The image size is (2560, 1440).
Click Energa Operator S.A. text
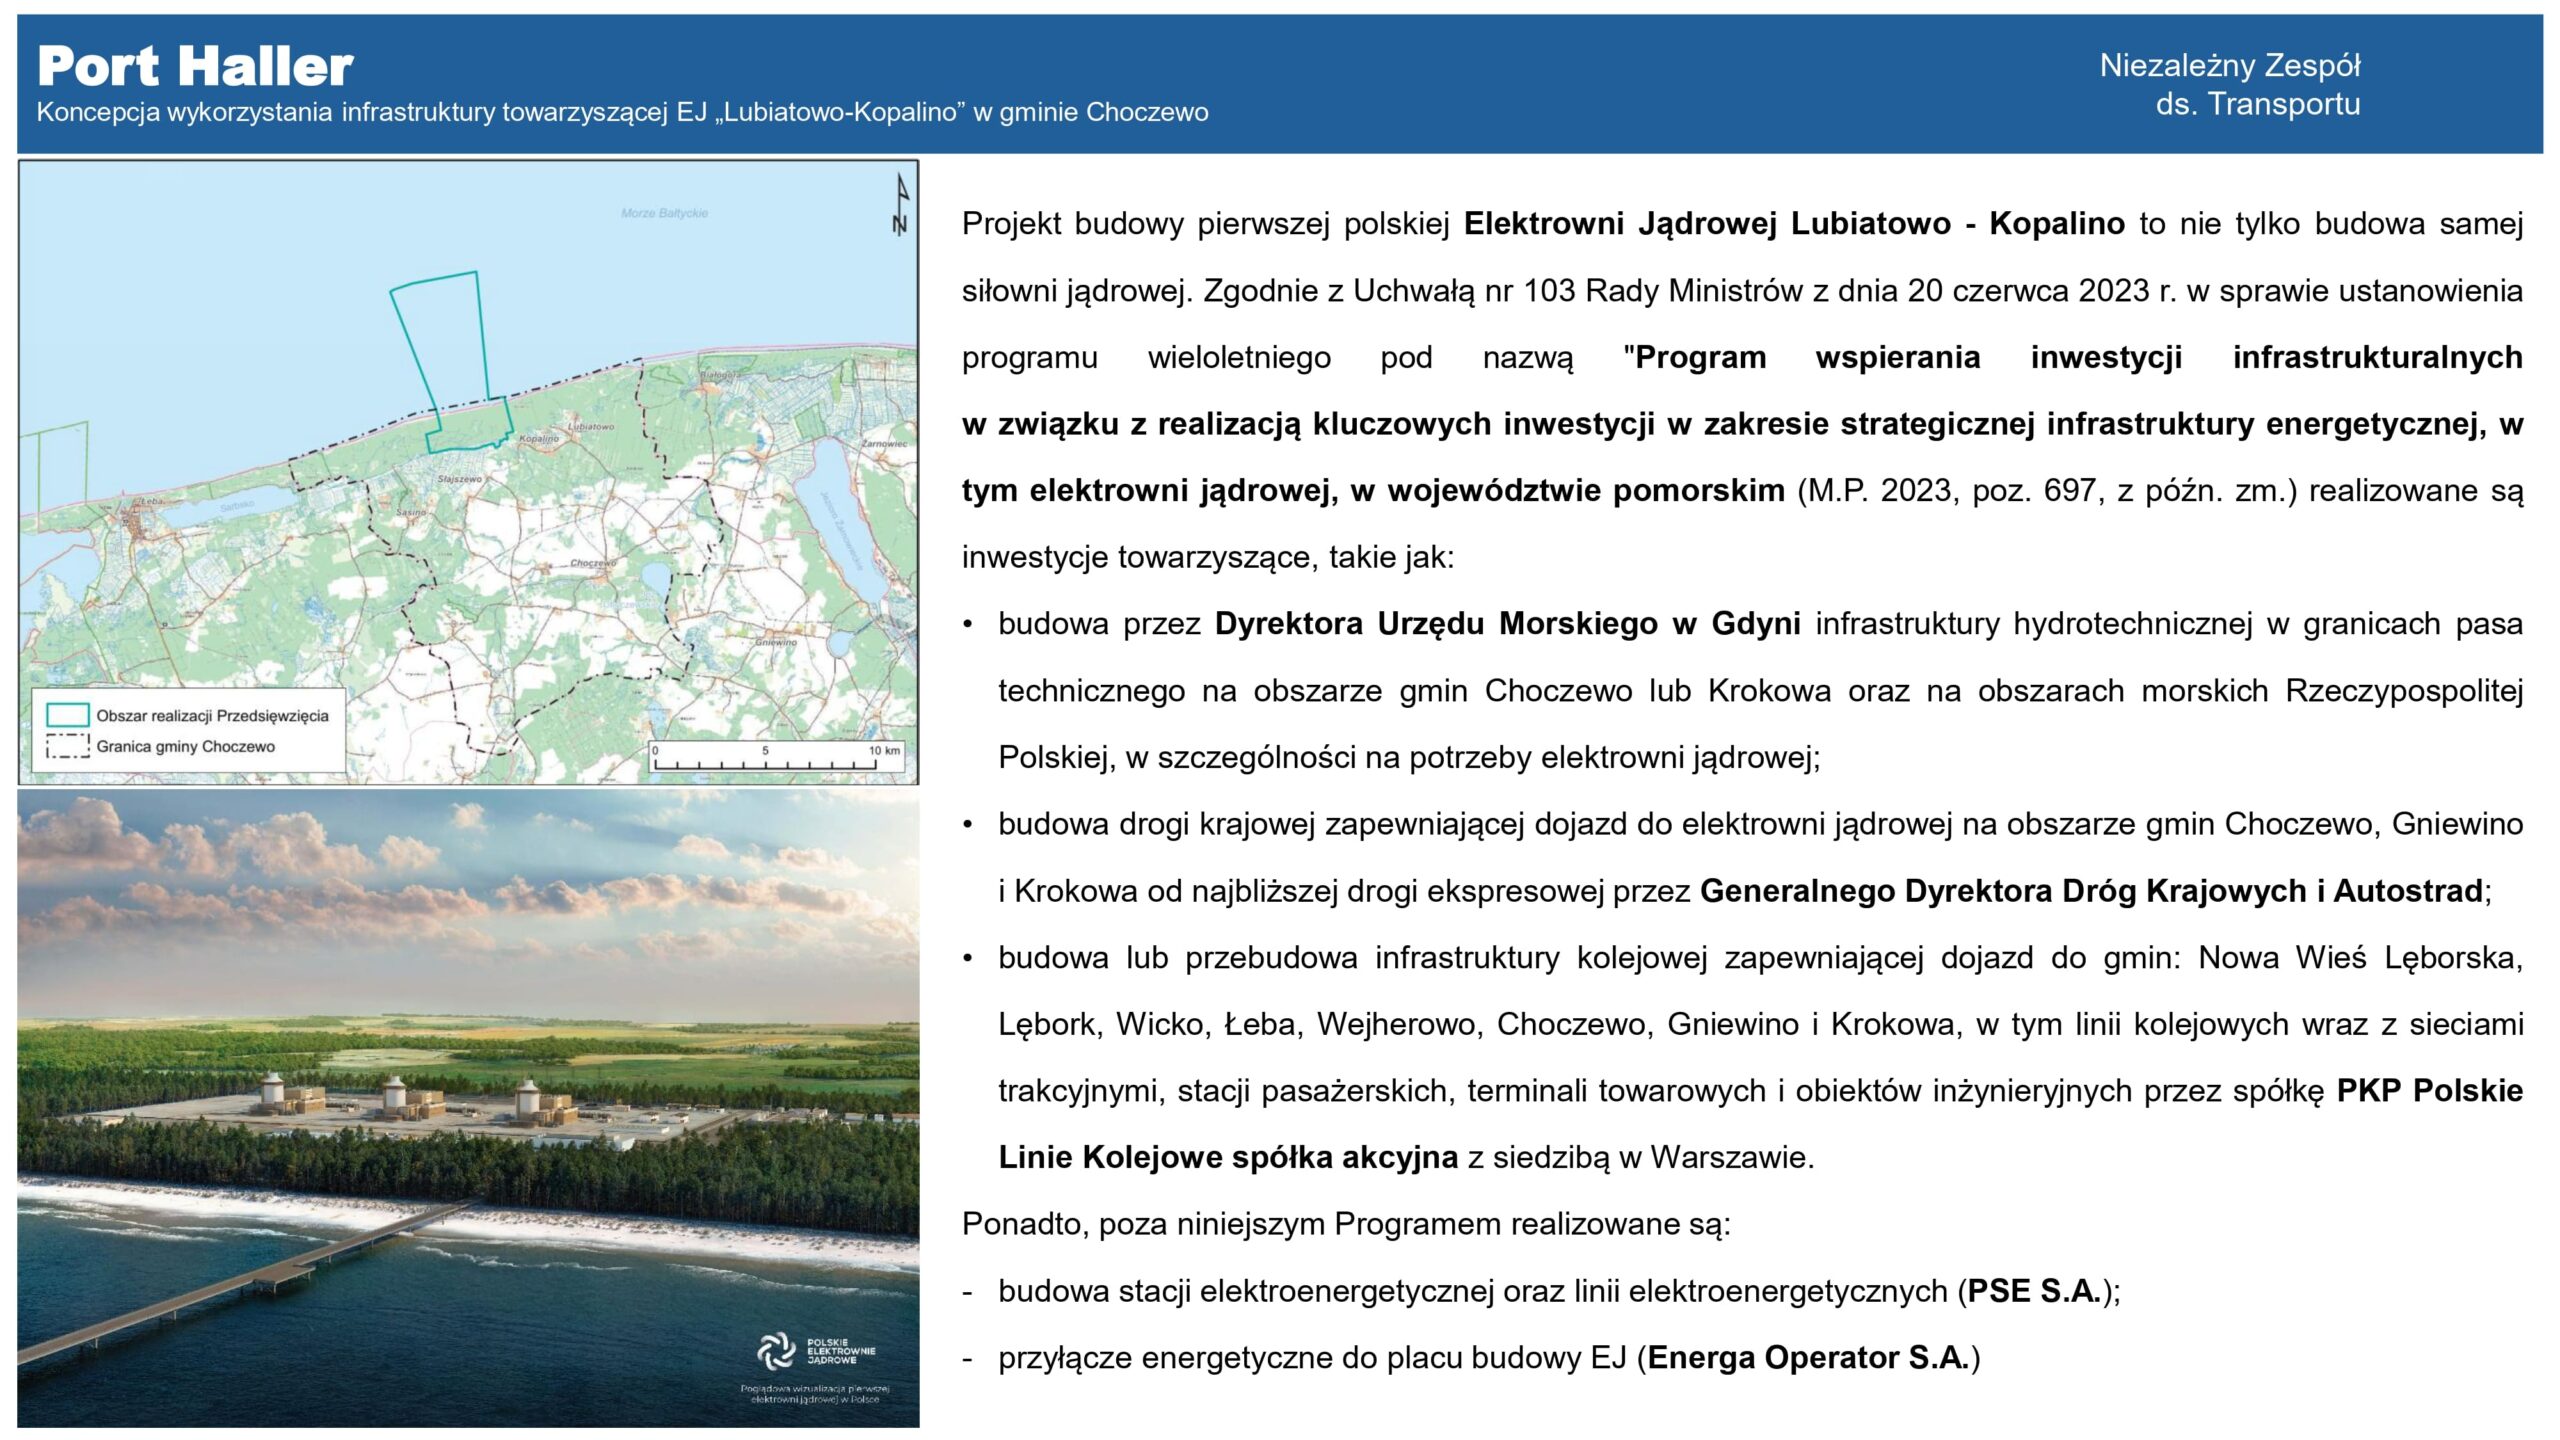1808,1358
